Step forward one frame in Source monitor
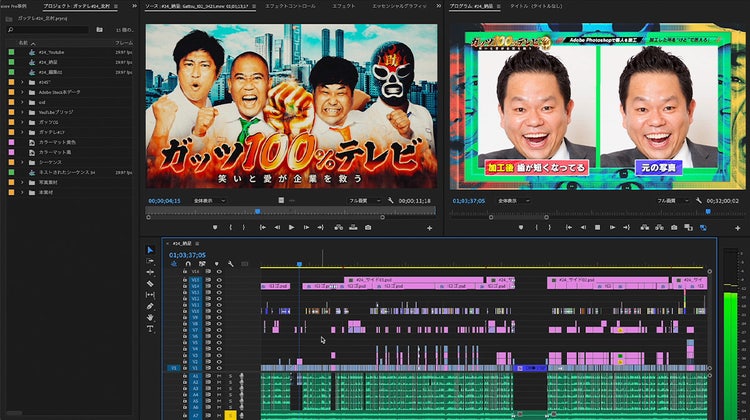This screenshot has height=420, width=750. (x=306, y=228)
